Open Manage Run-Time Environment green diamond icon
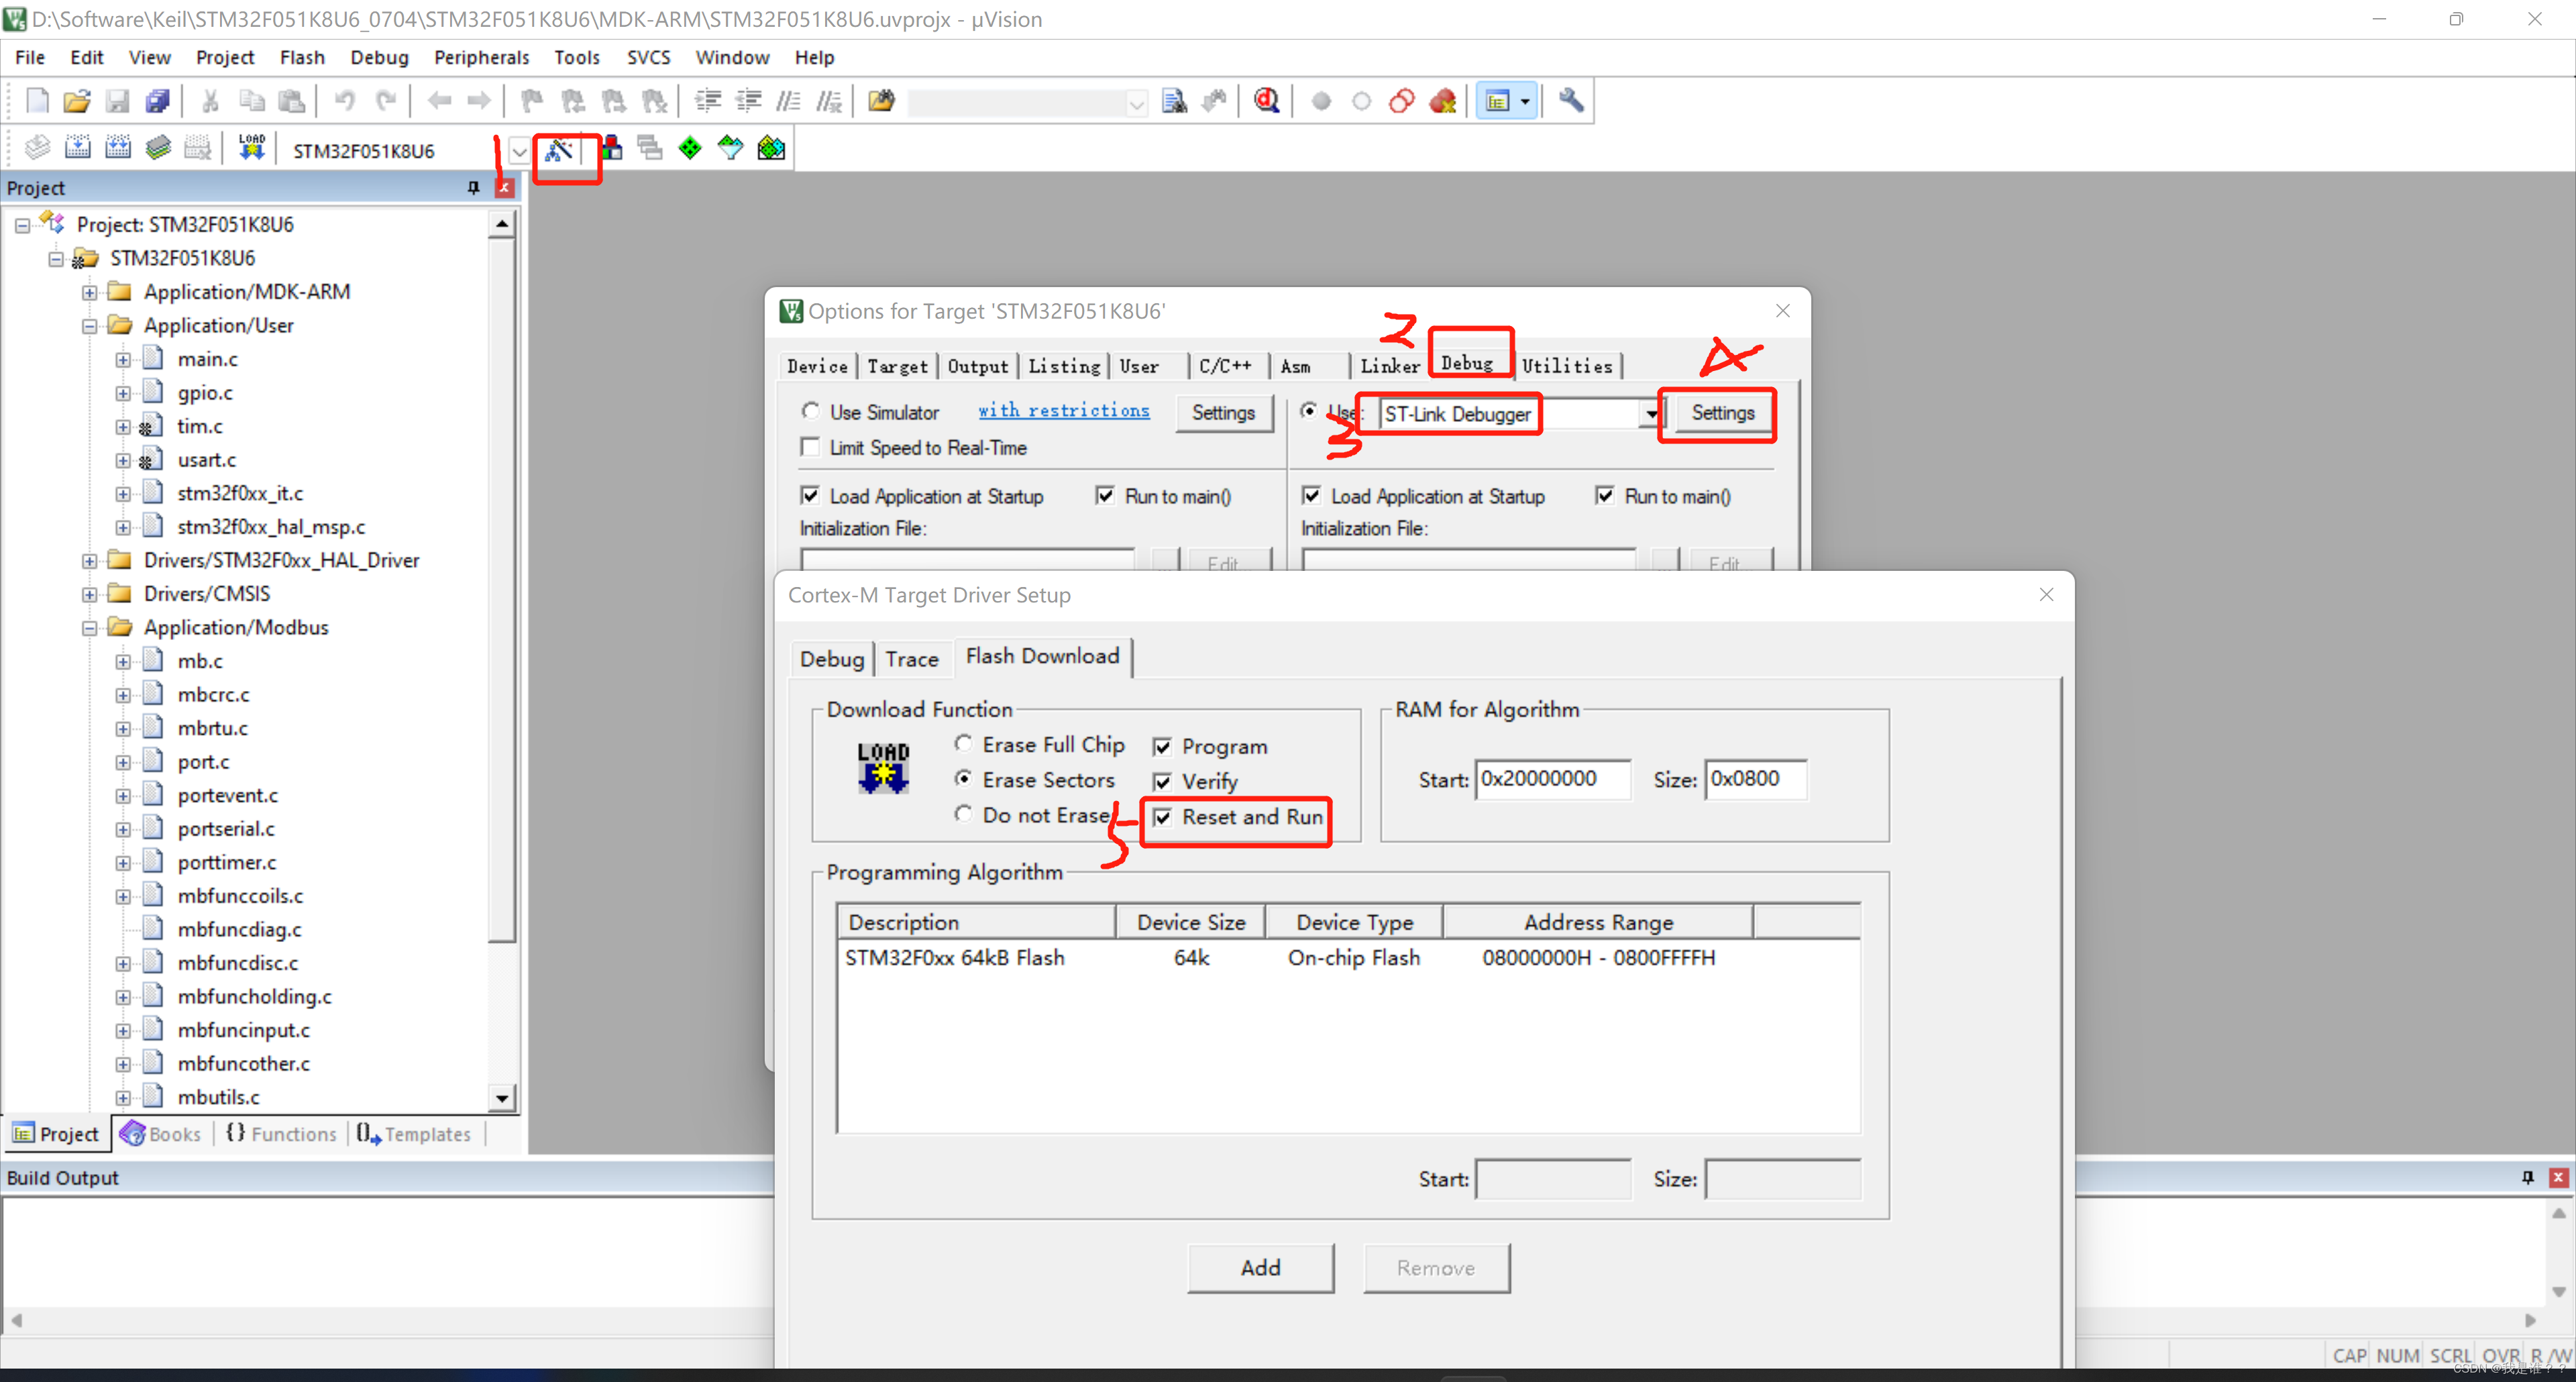Viewport: 2576px width, 1382px height. coord(690,149)
